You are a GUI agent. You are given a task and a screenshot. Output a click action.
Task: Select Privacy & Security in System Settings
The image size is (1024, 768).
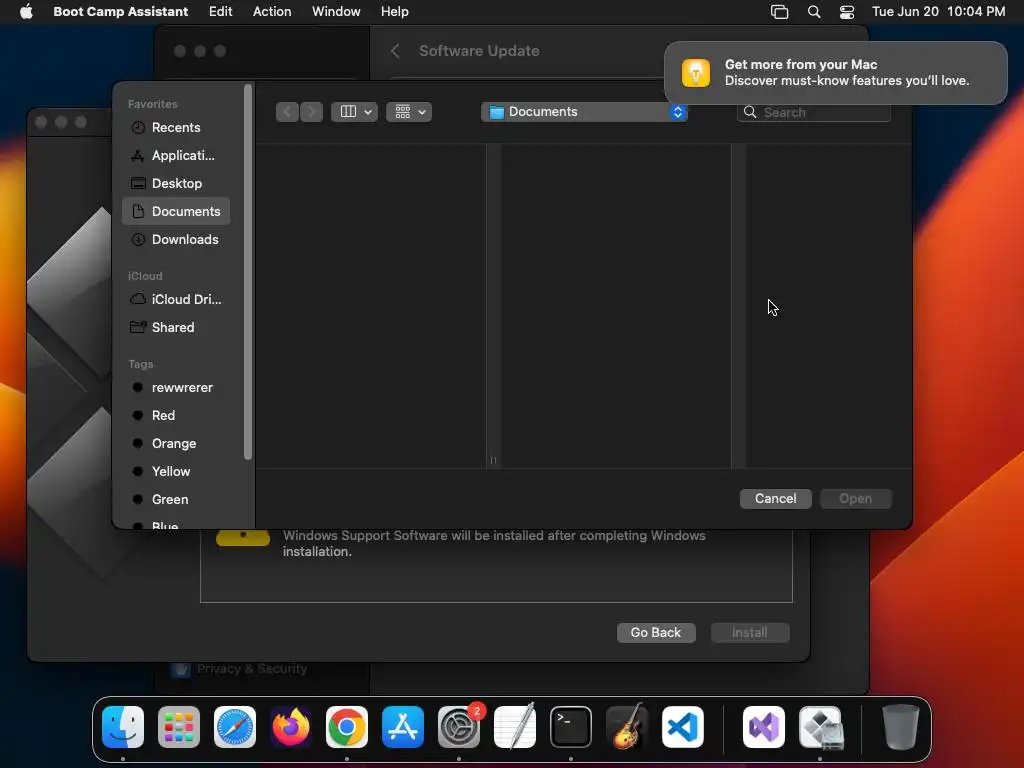(240, 669)
